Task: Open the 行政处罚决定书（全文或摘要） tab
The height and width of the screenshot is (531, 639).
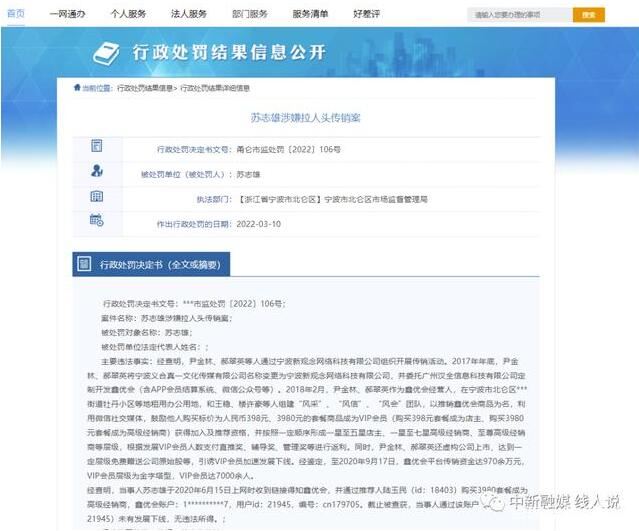Action: point(151,264)
